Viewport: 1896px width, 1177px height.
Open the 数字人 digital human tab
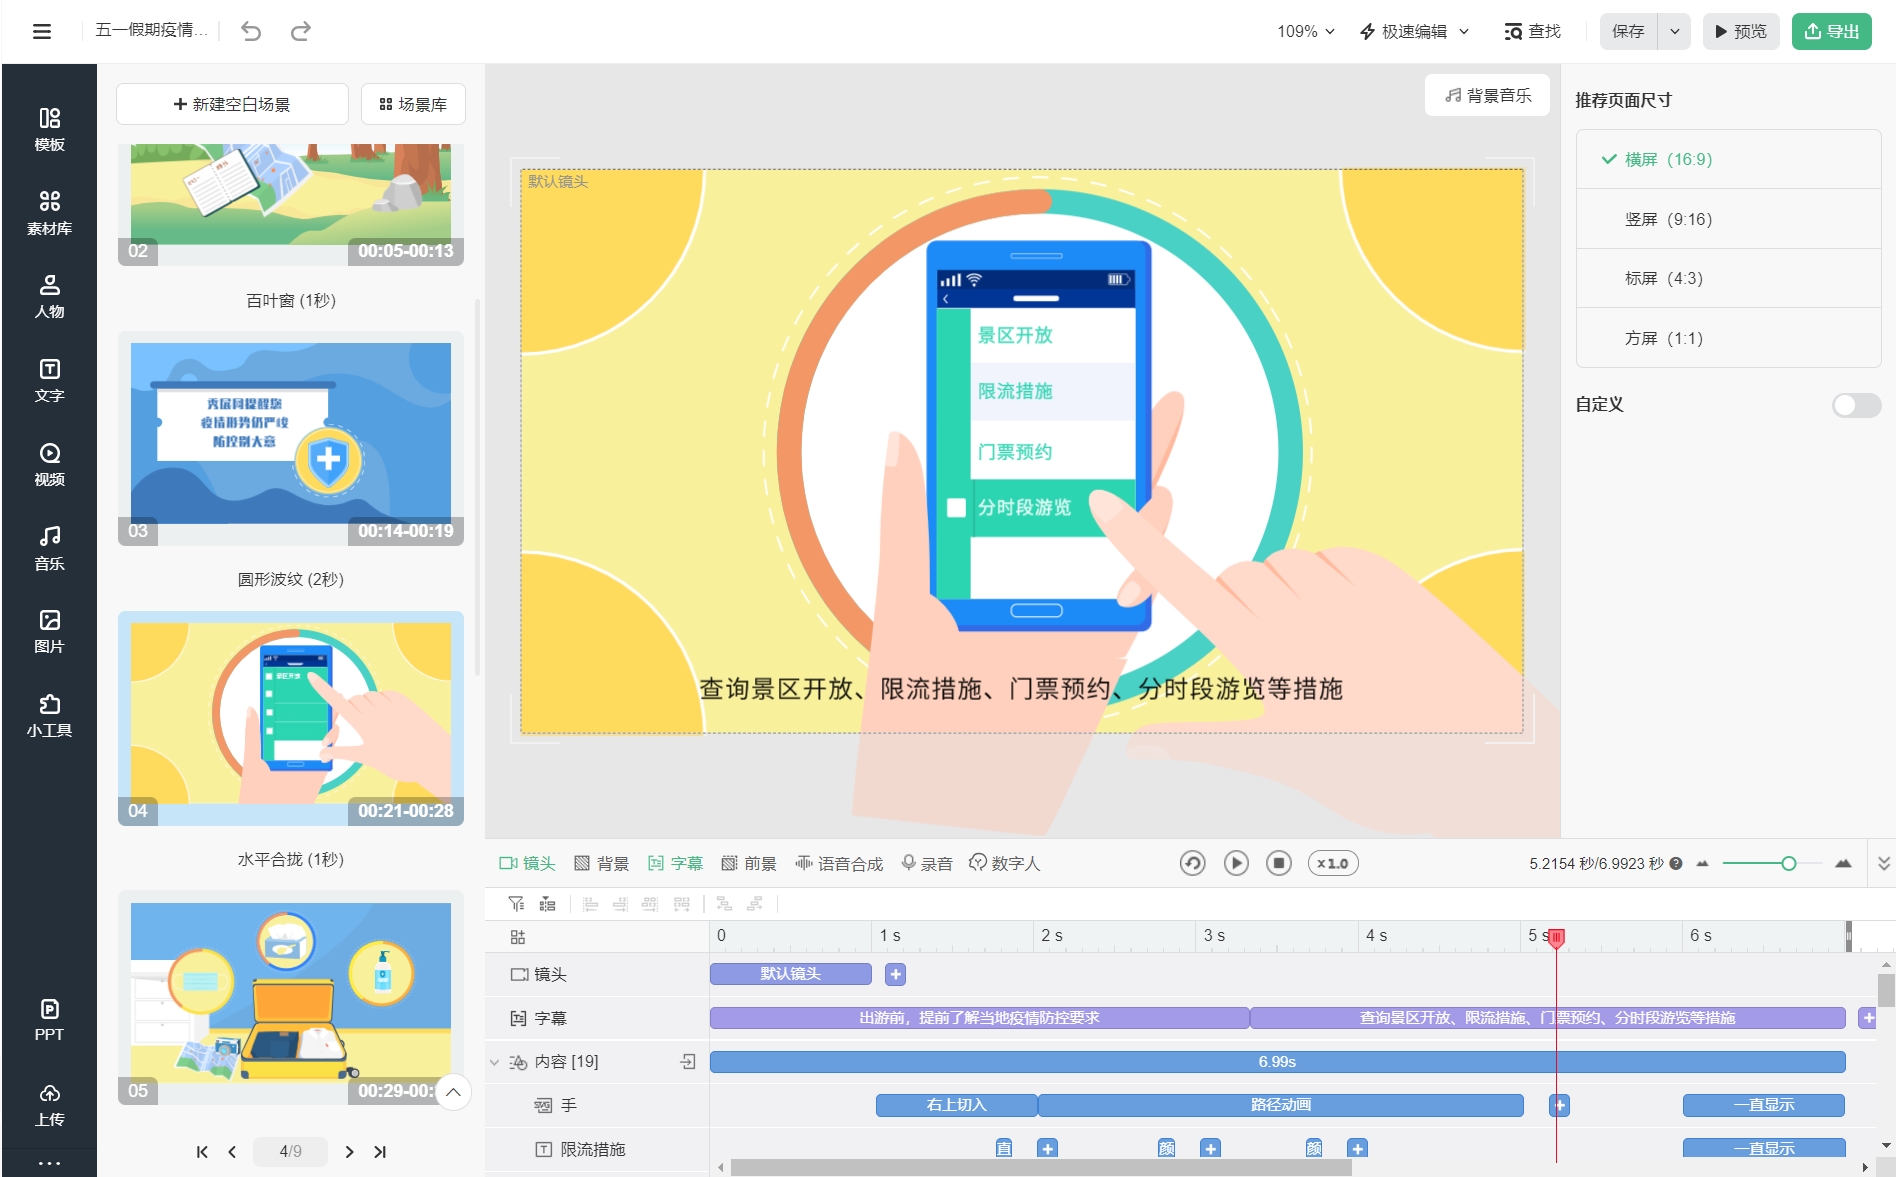(x=1005, y=863)
